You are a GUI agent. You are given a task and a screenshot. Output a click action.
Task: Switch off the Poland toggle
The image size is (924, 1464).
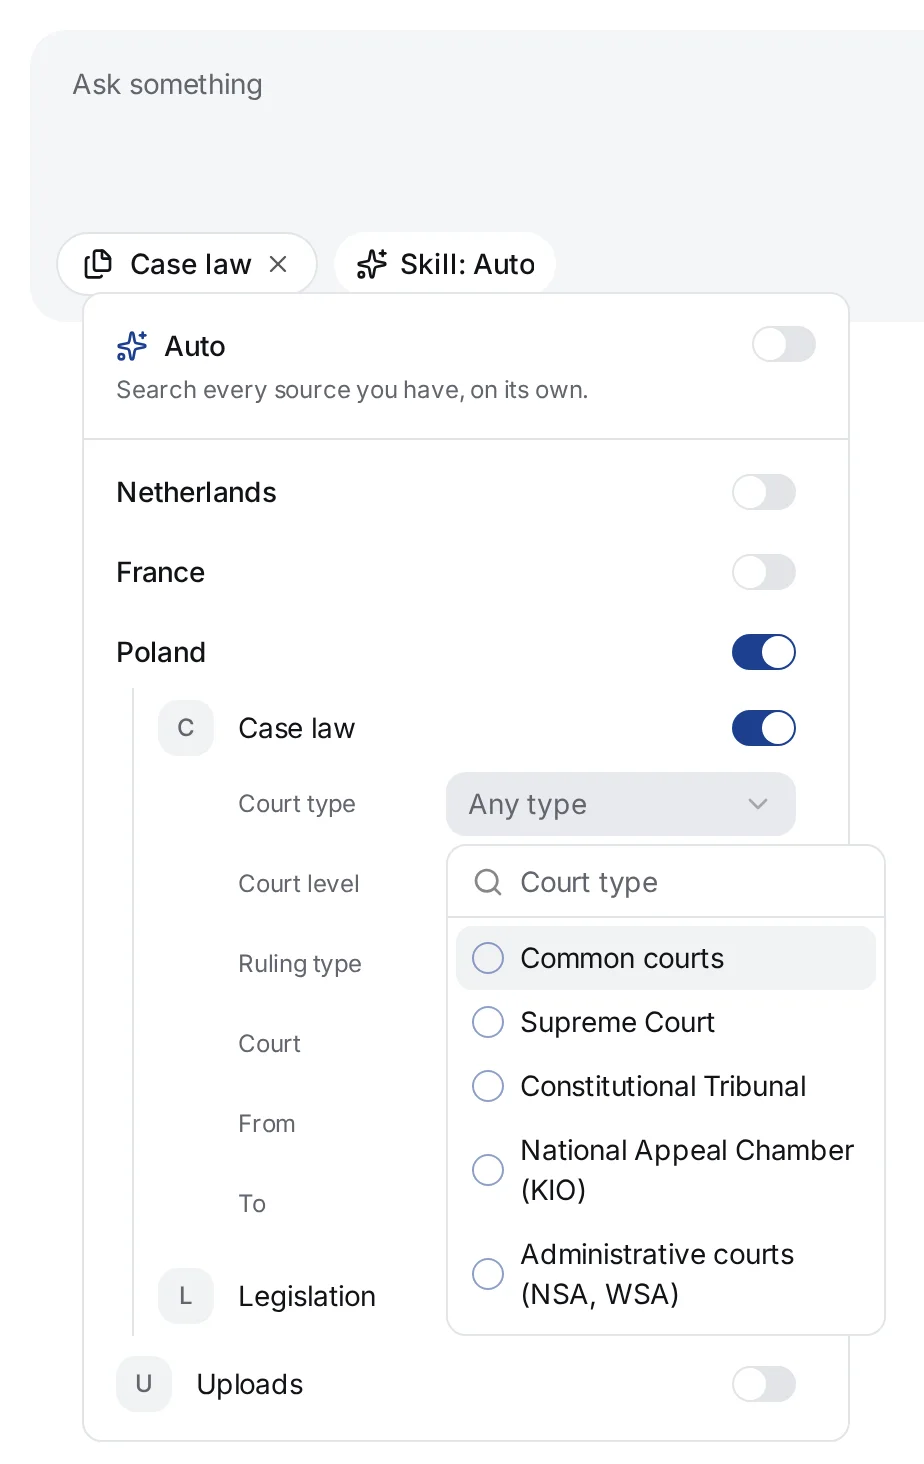(764, 652)
